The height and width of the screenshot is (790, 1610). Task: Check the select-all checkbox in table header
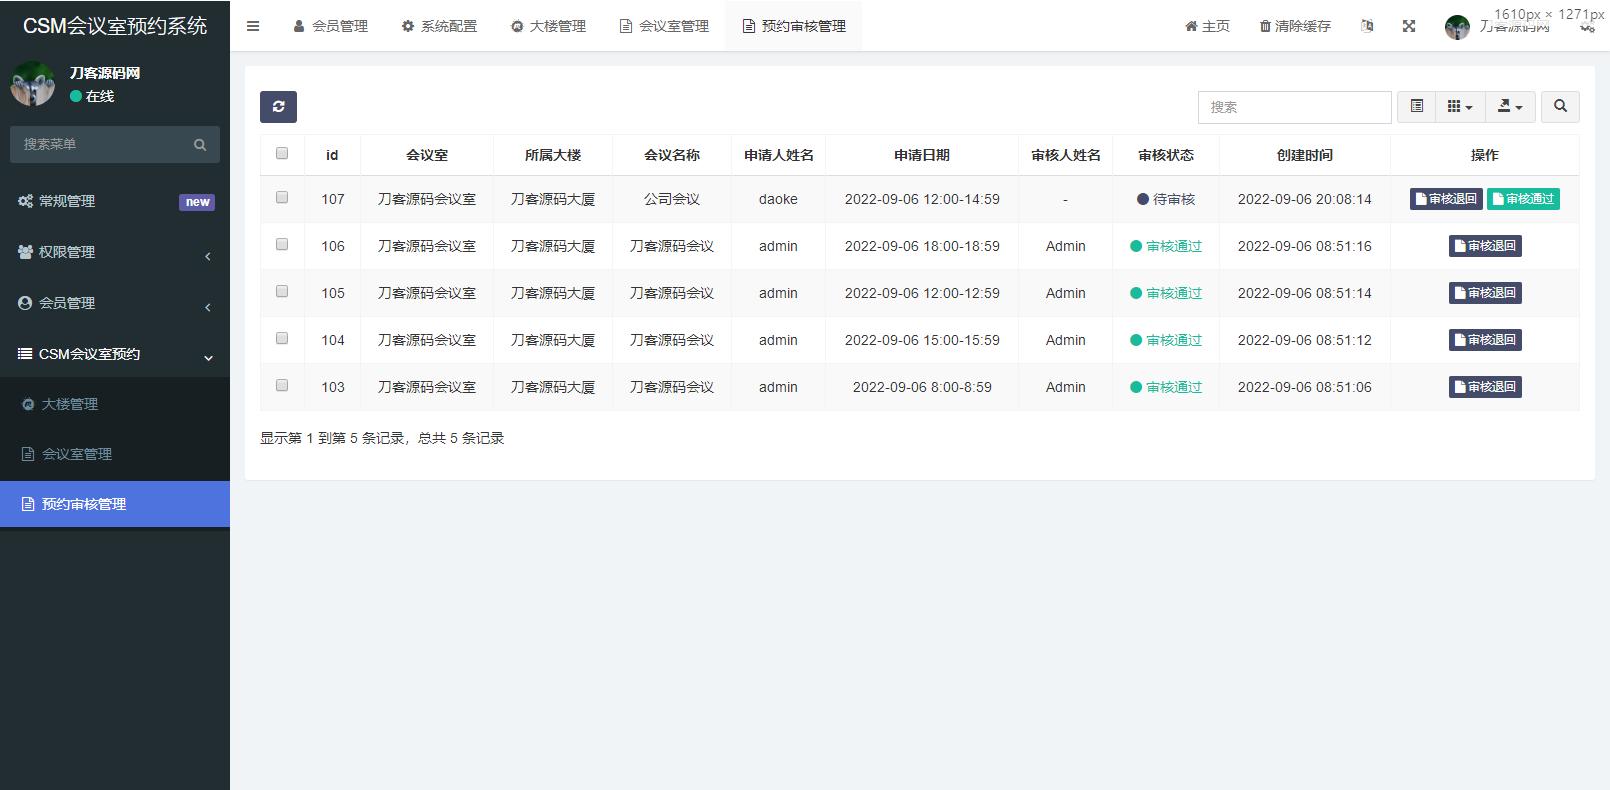coord(282,154)
